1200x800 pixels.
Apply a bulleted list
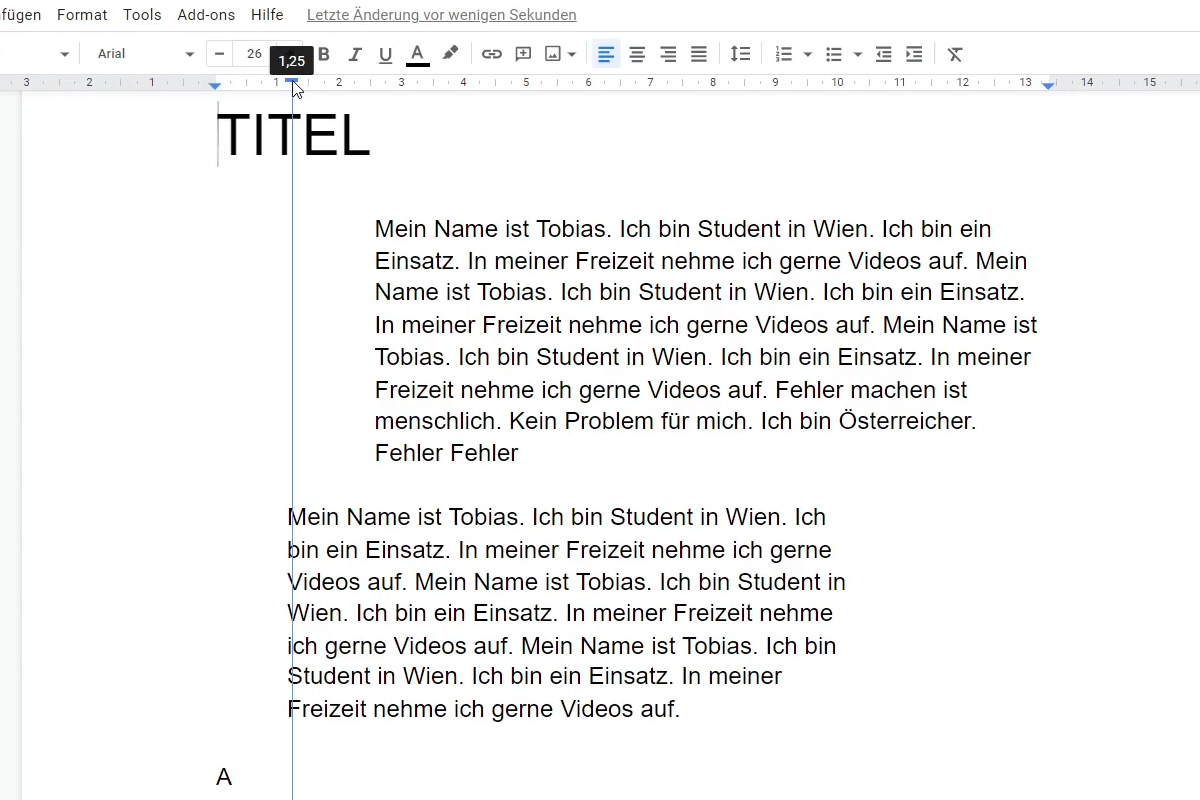(834, 54)
